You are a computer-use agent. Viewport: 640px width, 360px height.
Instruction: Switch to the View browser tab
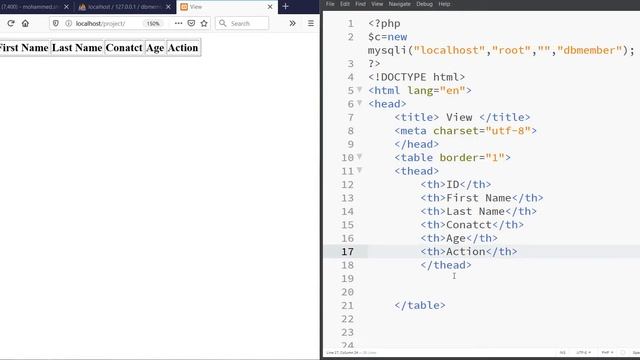click(x=227, y=7)
